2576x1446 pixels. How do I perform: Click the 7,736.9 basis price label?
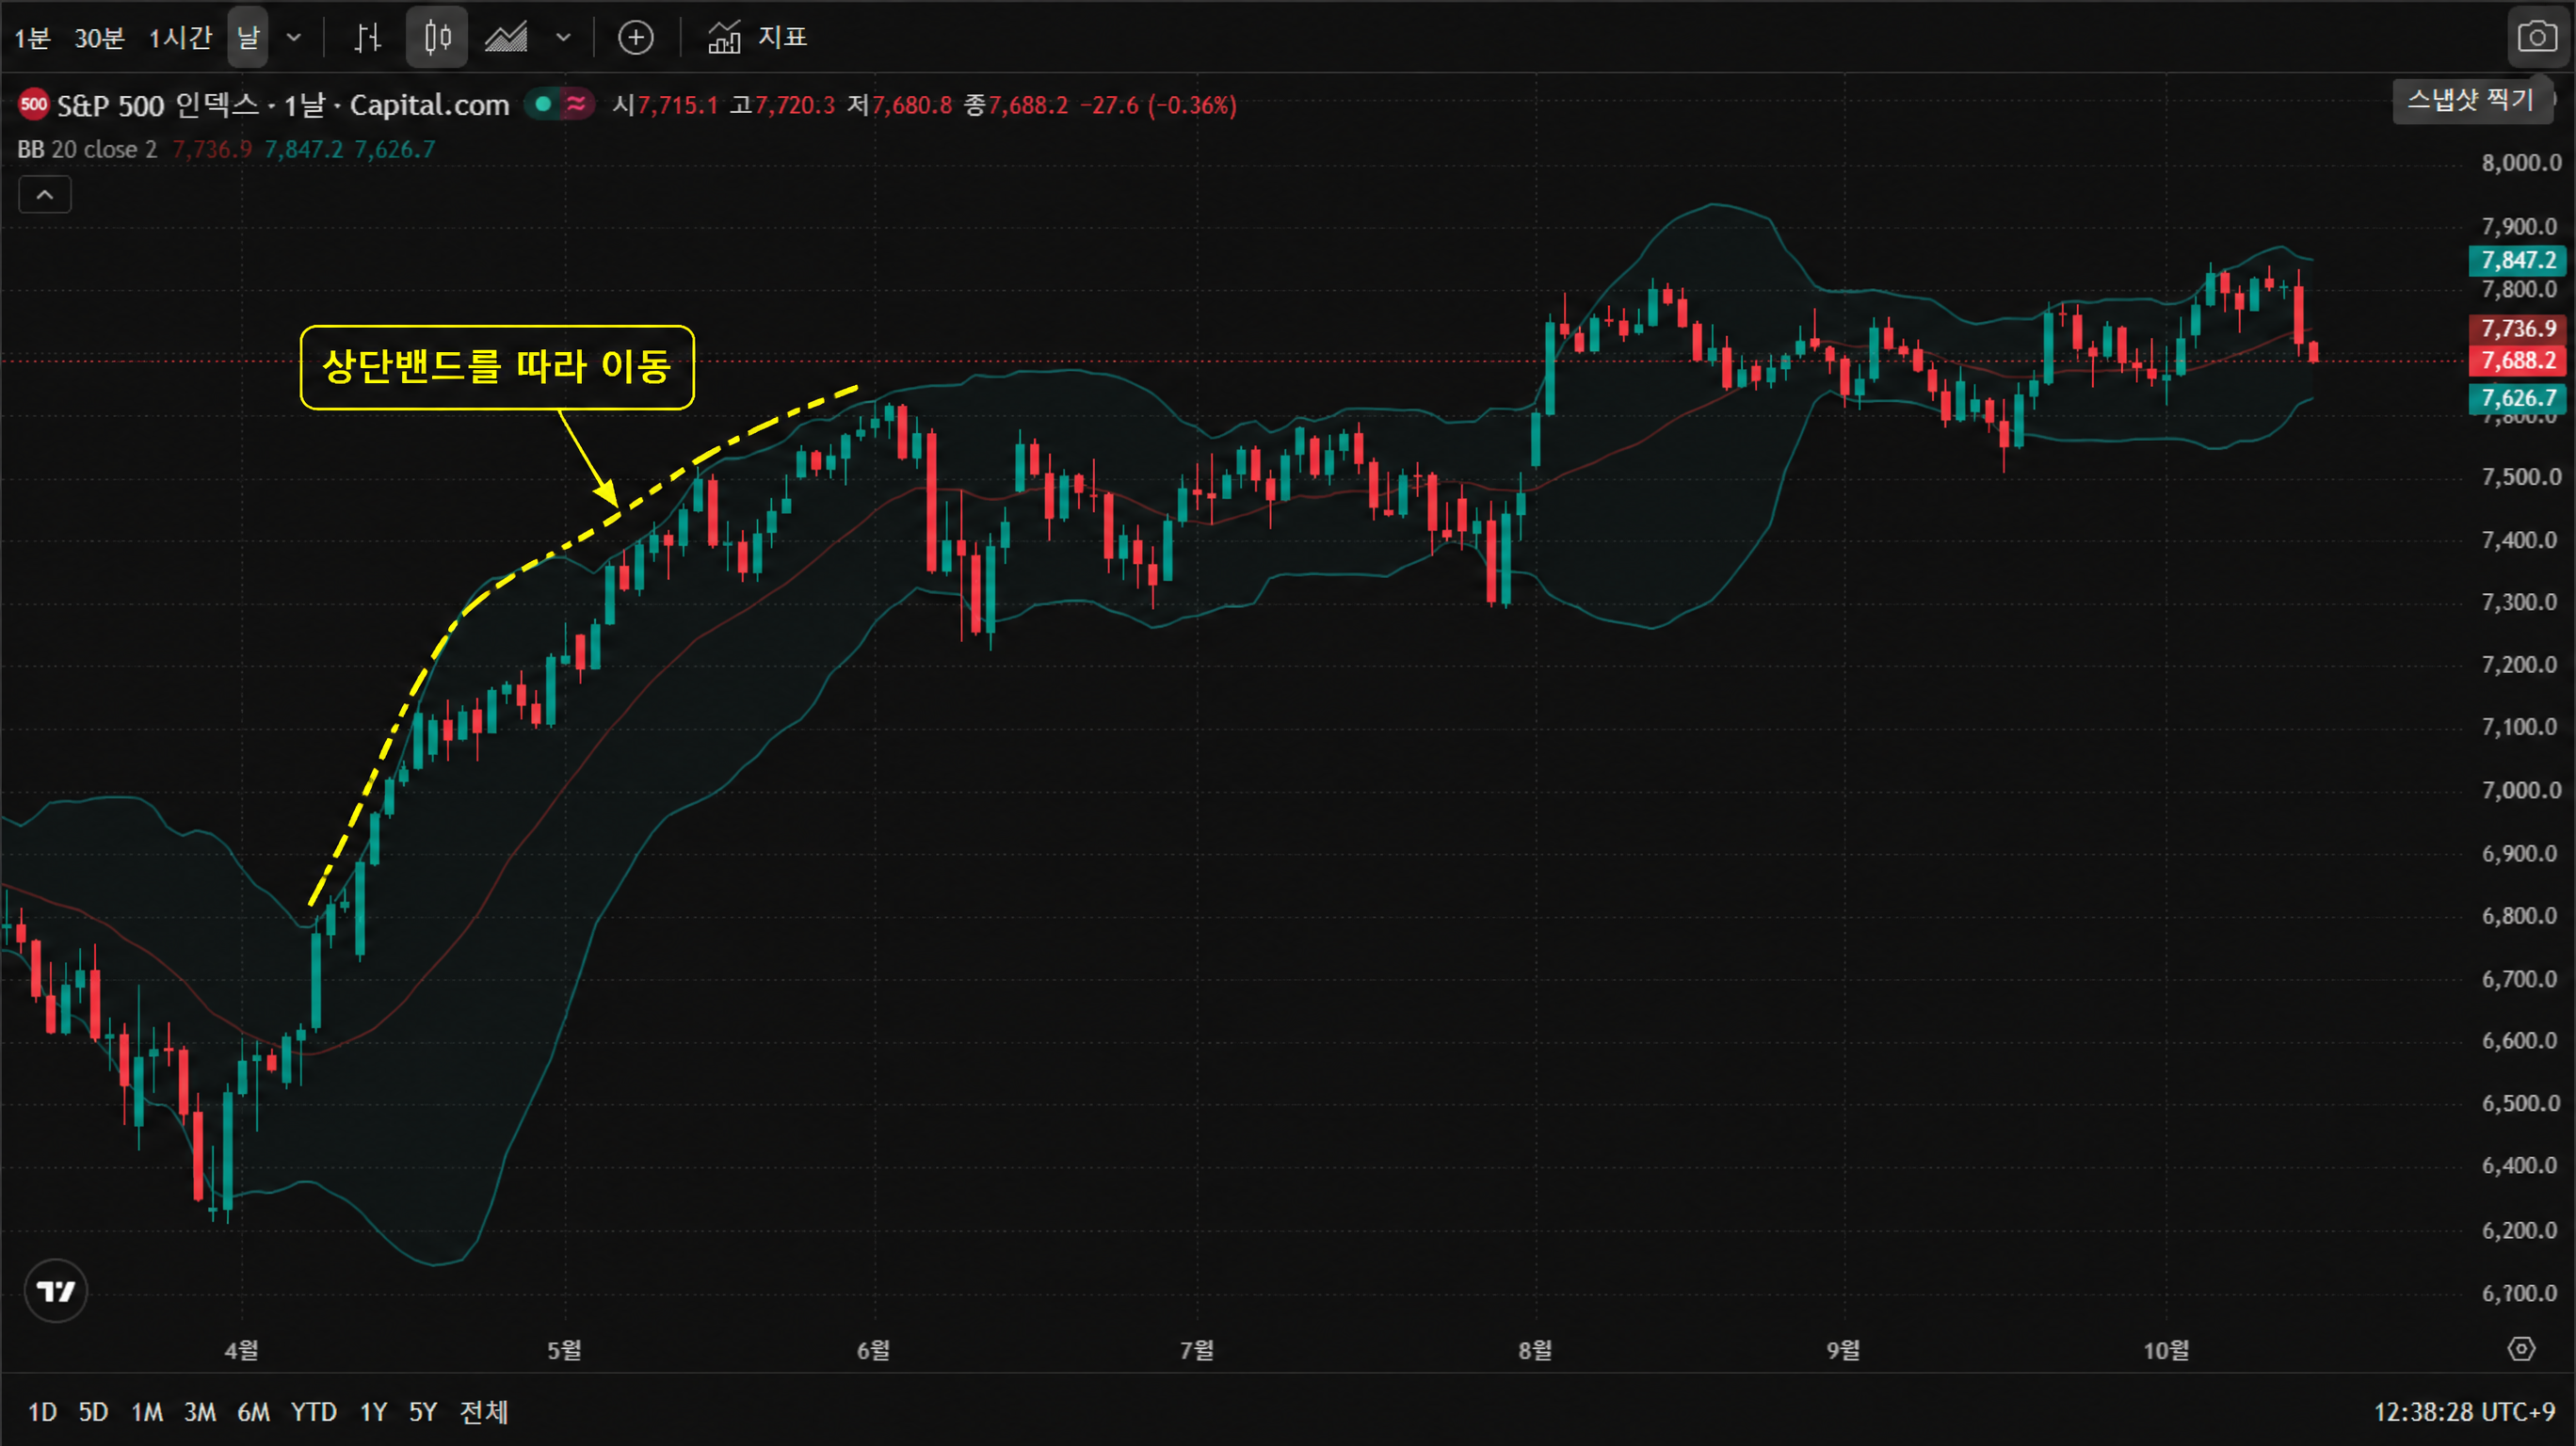point(2518,328)
